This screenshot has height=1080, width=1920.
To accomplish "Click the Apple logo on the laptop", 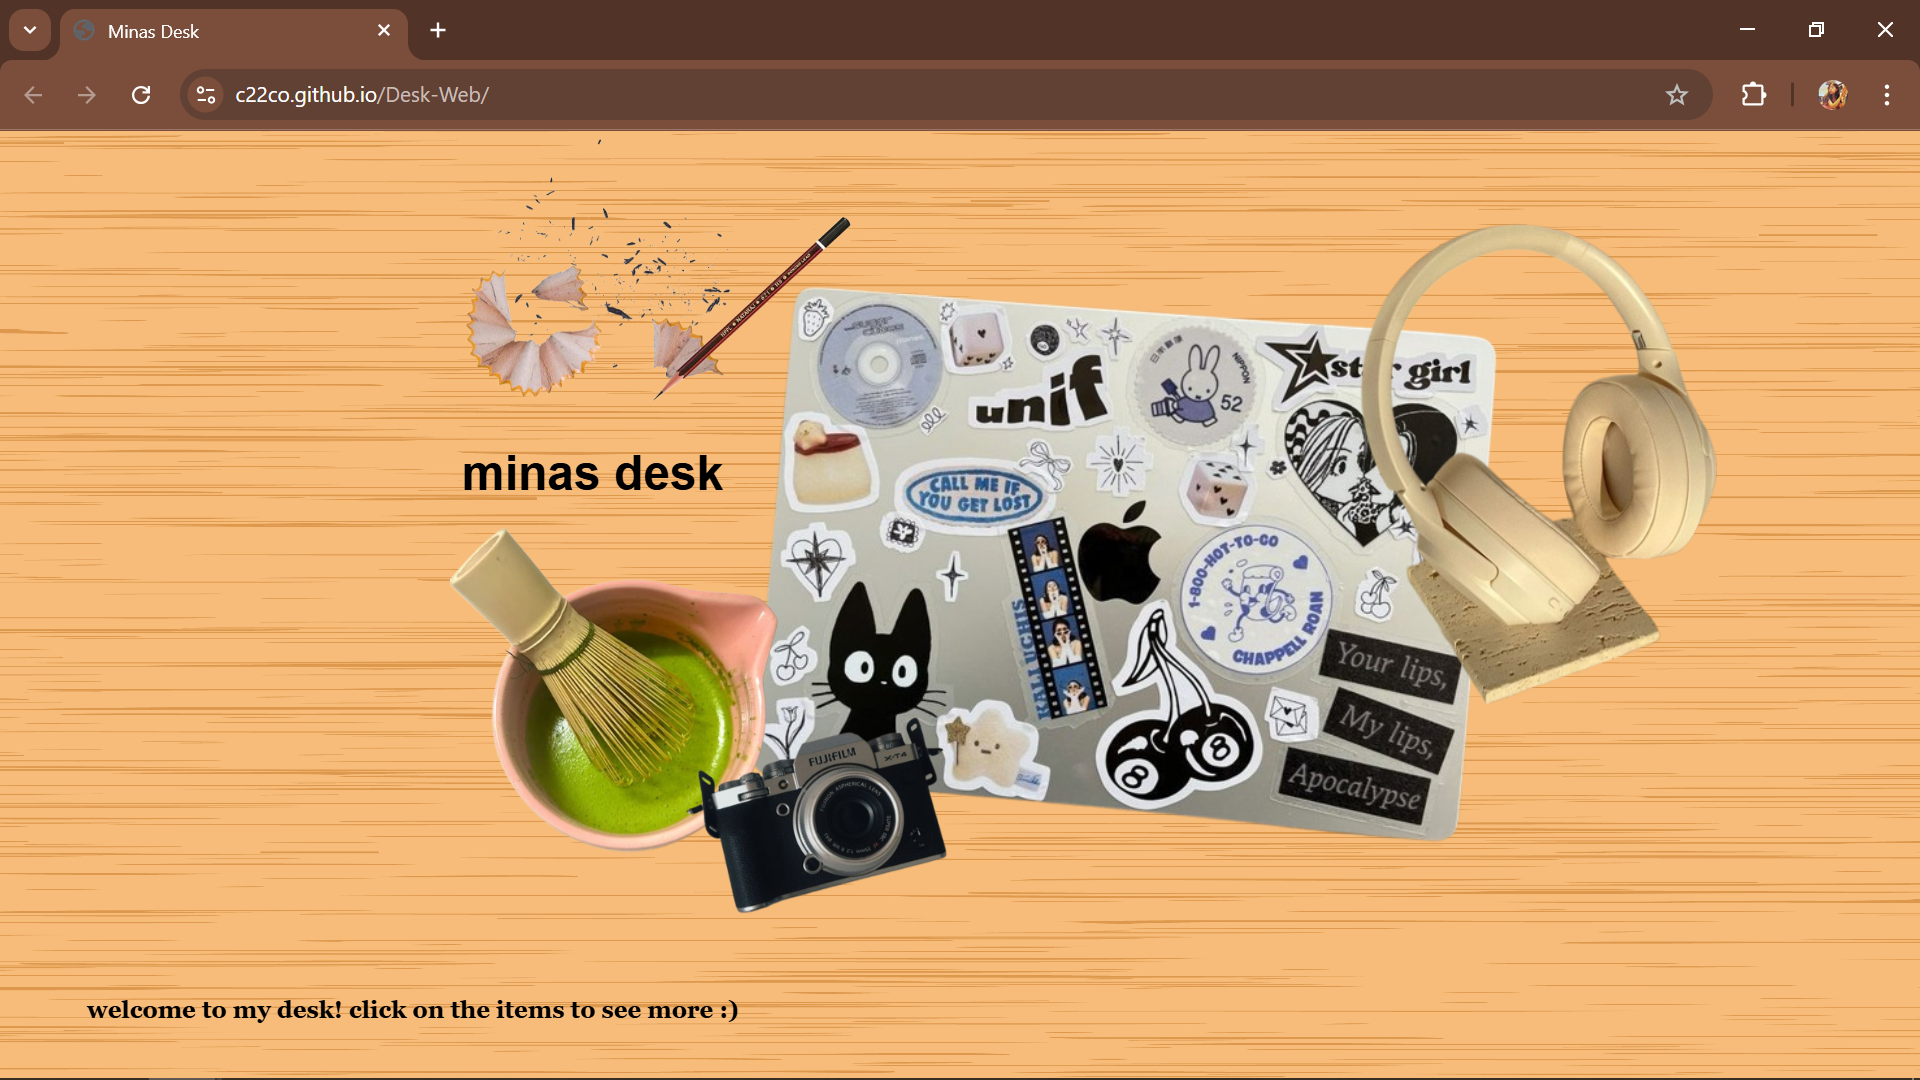I will click(1120, 553).
